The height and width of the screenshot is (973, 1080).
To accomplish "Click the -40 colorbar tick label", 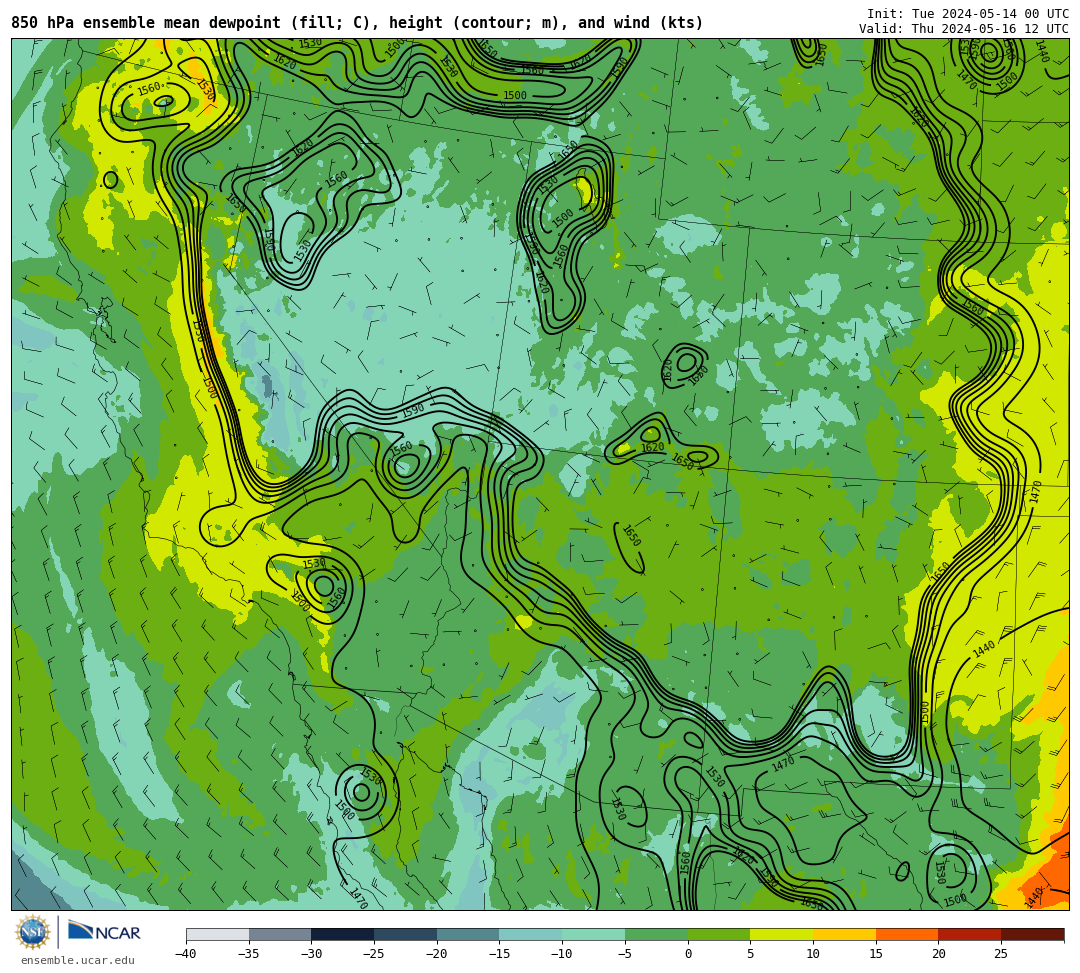I will 185,954.
